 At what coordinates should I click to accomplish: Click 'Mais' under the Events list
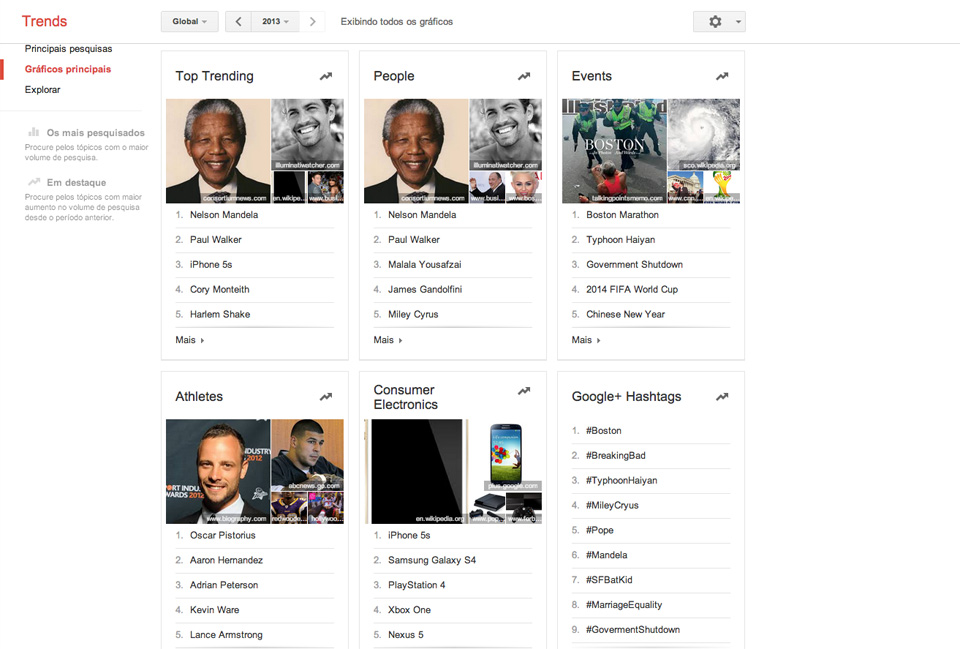(583, 339)
